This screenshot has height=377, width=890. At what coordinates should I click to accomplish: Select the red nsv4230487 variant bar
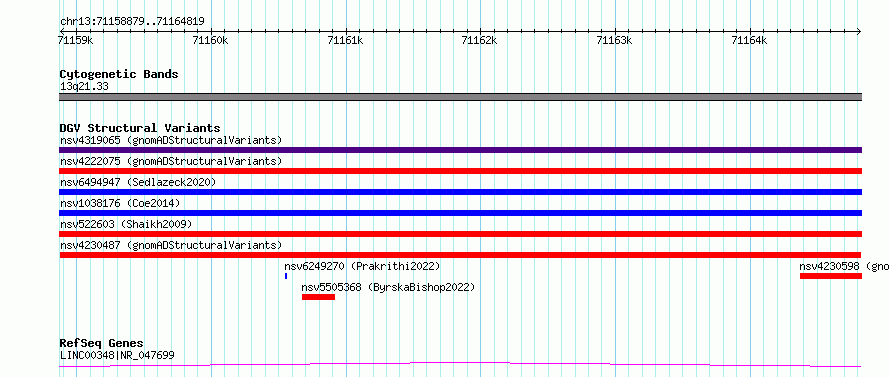tap(460, 255)
